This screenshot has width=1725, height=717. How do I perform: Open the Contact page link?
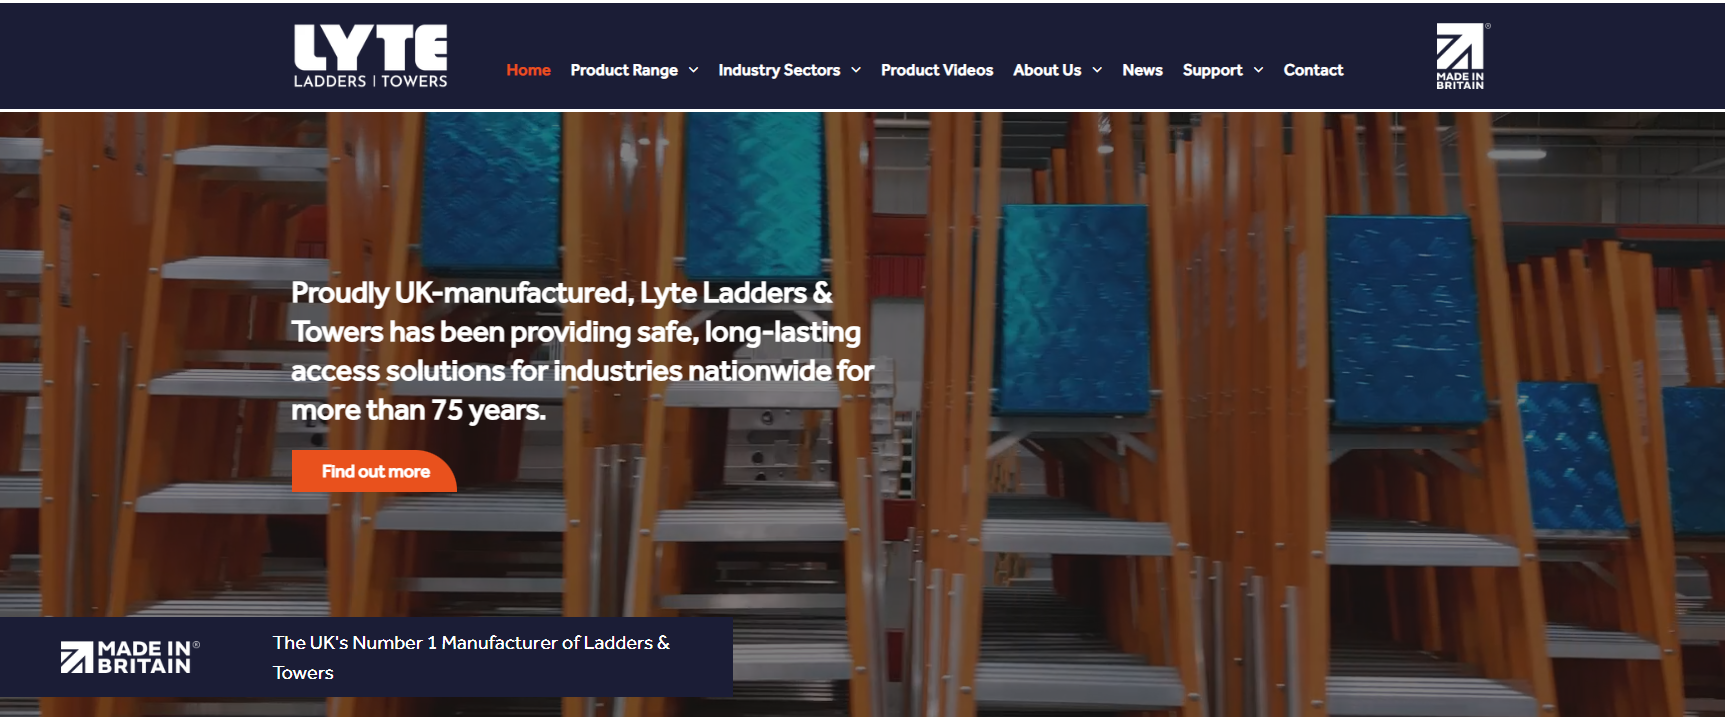click(x=1313, y=70)
